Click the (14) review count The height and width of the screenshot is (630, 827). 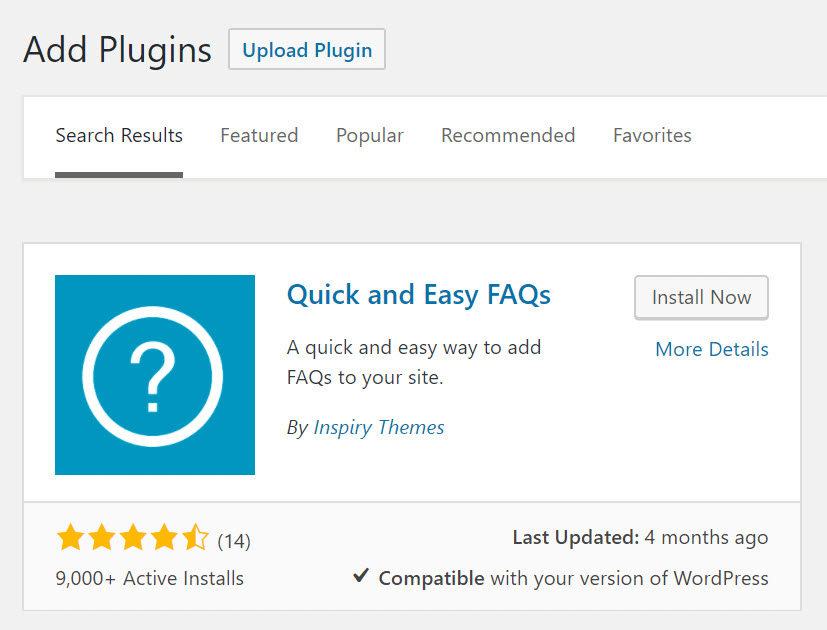[x=236, y=539]
